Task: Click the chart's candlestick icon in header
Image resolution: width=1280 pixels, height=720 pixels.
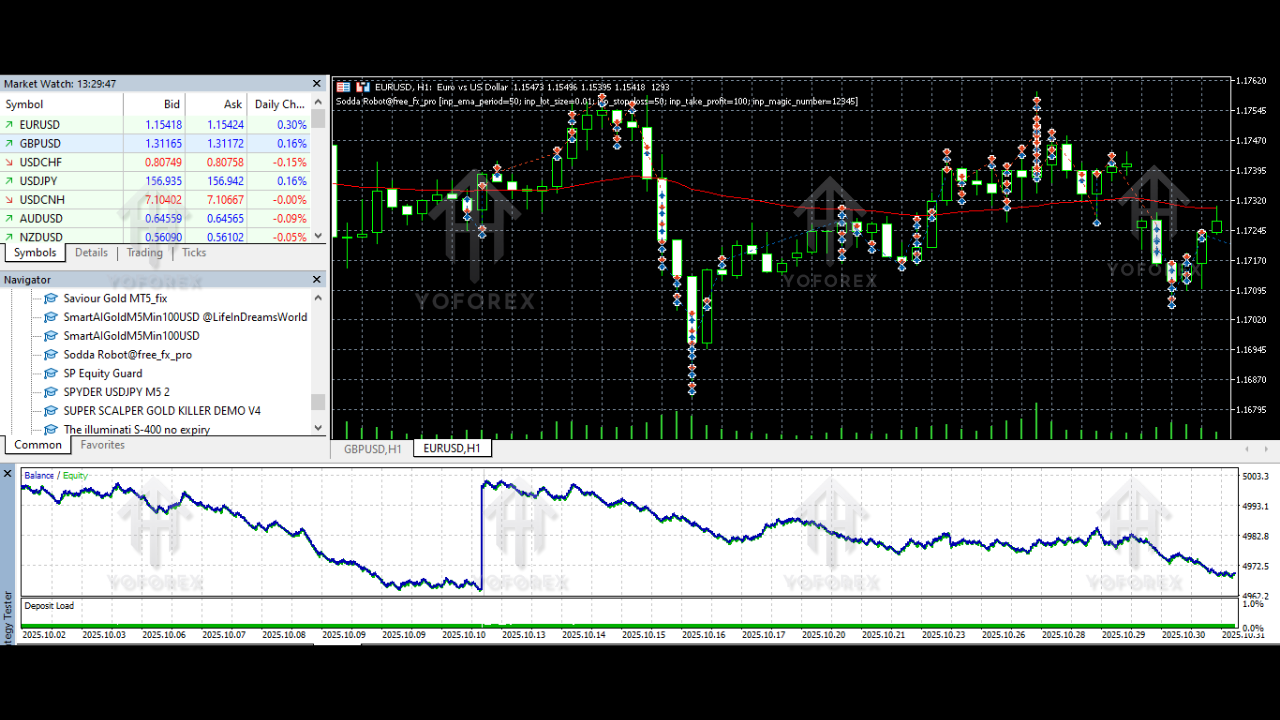Action: [363, 87]
